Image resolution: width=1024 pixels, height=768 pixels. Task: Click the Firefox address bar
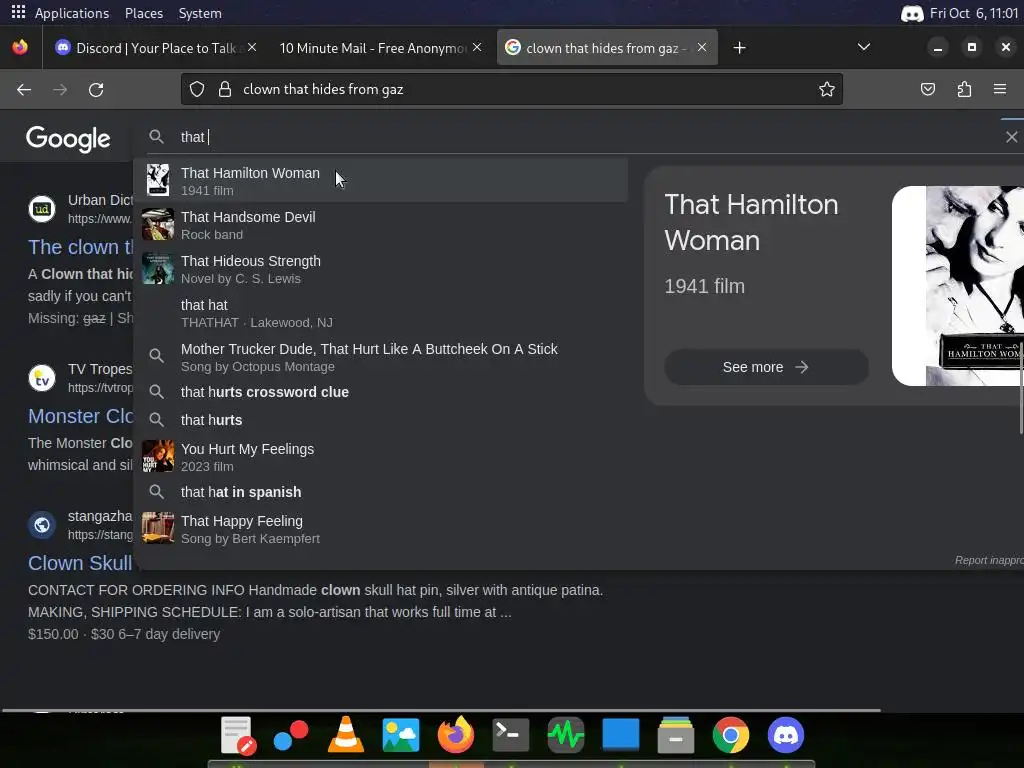511,89
